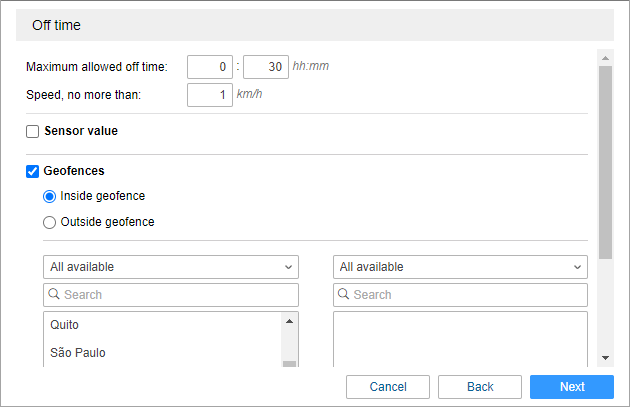Click the dialog vertical scrollbar thumb

605,160
